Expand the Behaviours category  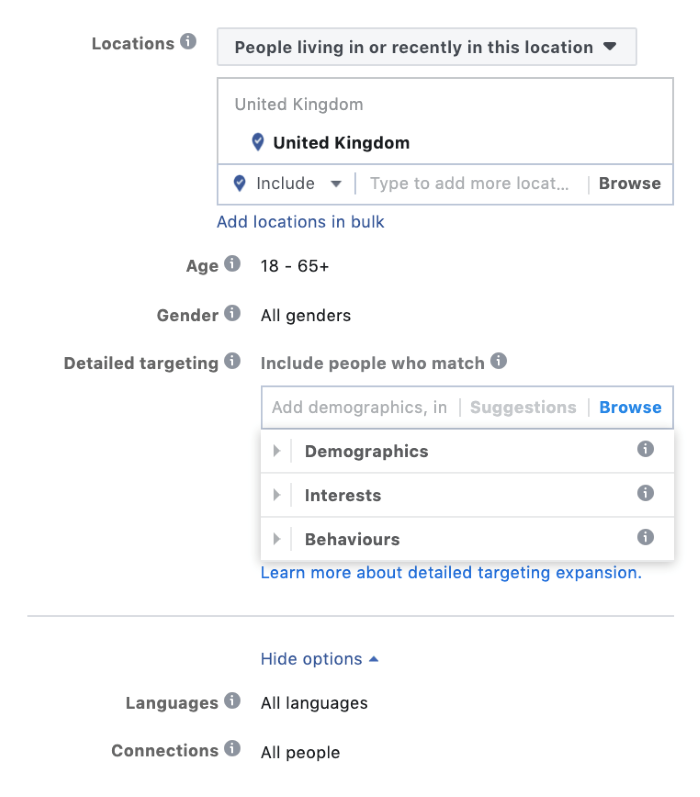[277, 539]
